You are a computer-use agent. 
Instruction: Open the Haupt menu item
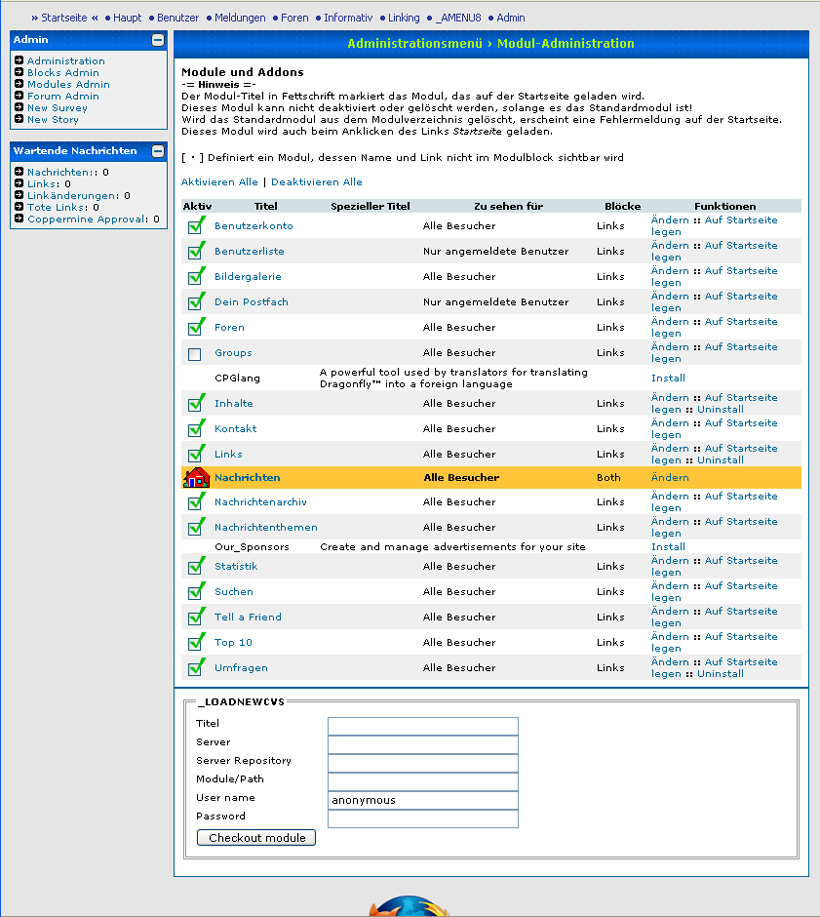[x=128, y=18]
